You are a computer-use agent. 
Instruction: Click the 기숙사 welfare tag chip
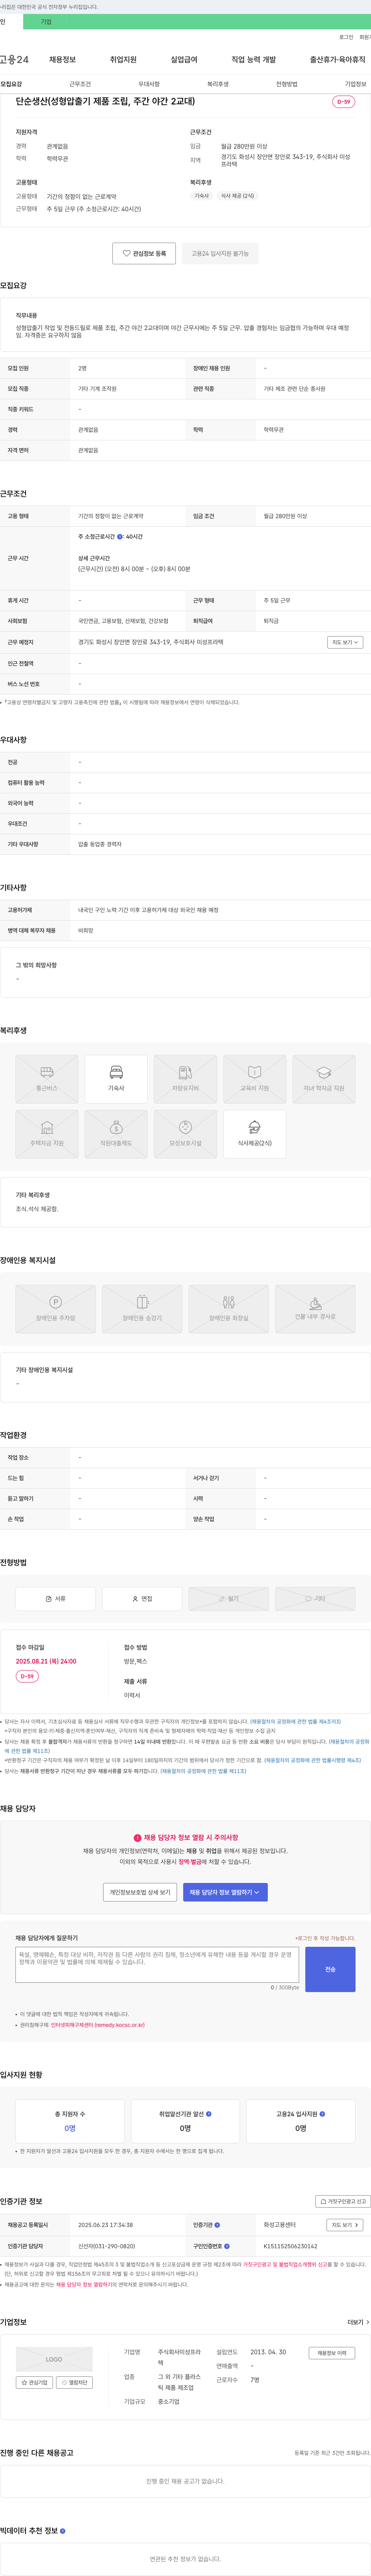coord(202,196)
